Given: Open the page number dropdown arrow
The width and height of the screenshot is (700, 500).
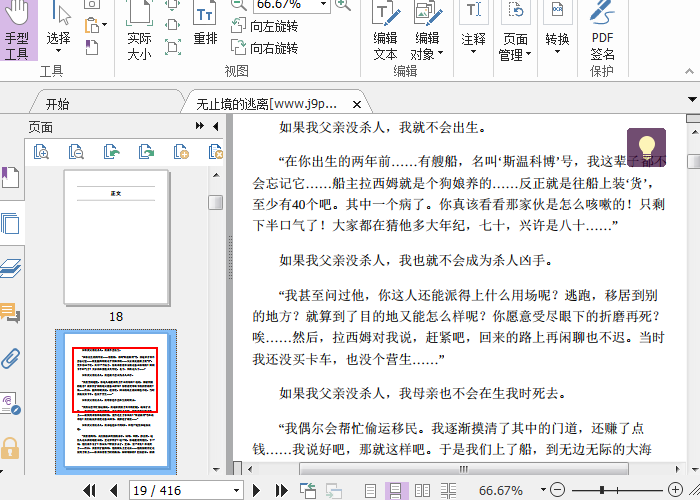Looking at the screenshot, I should (x=237, y=491).
